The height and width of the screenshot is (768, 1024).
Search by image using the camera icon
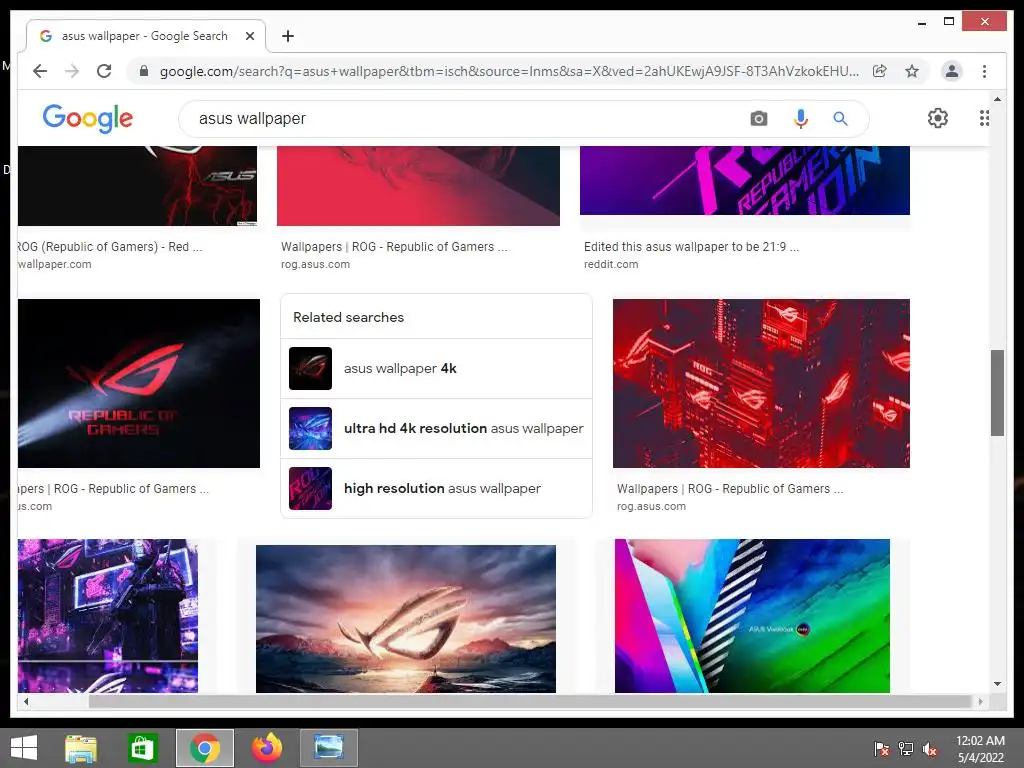tap(758, 118)
